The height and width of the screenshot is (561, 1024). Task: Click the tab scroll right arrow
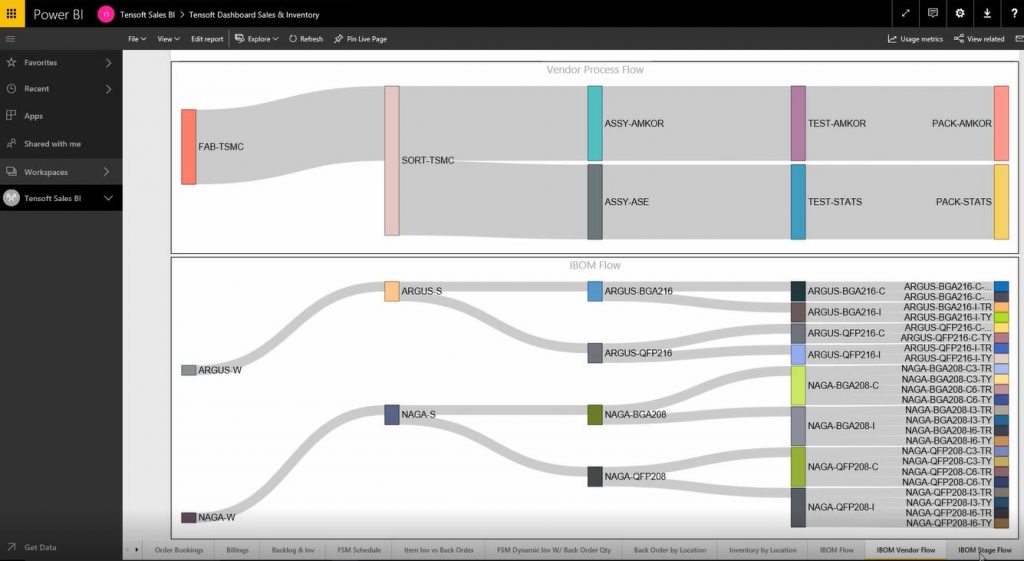pos(136,550)
